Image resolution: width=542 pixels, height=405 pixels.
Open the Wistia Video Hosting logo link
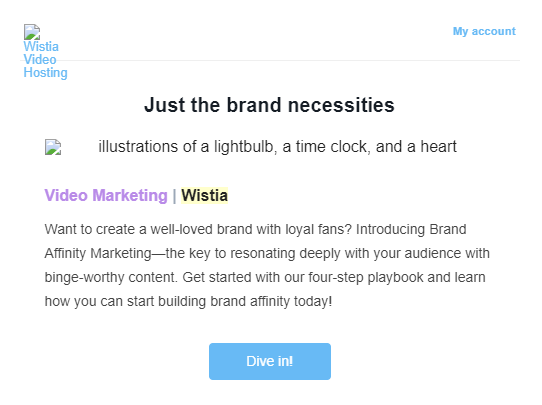[x=45, y=52]
